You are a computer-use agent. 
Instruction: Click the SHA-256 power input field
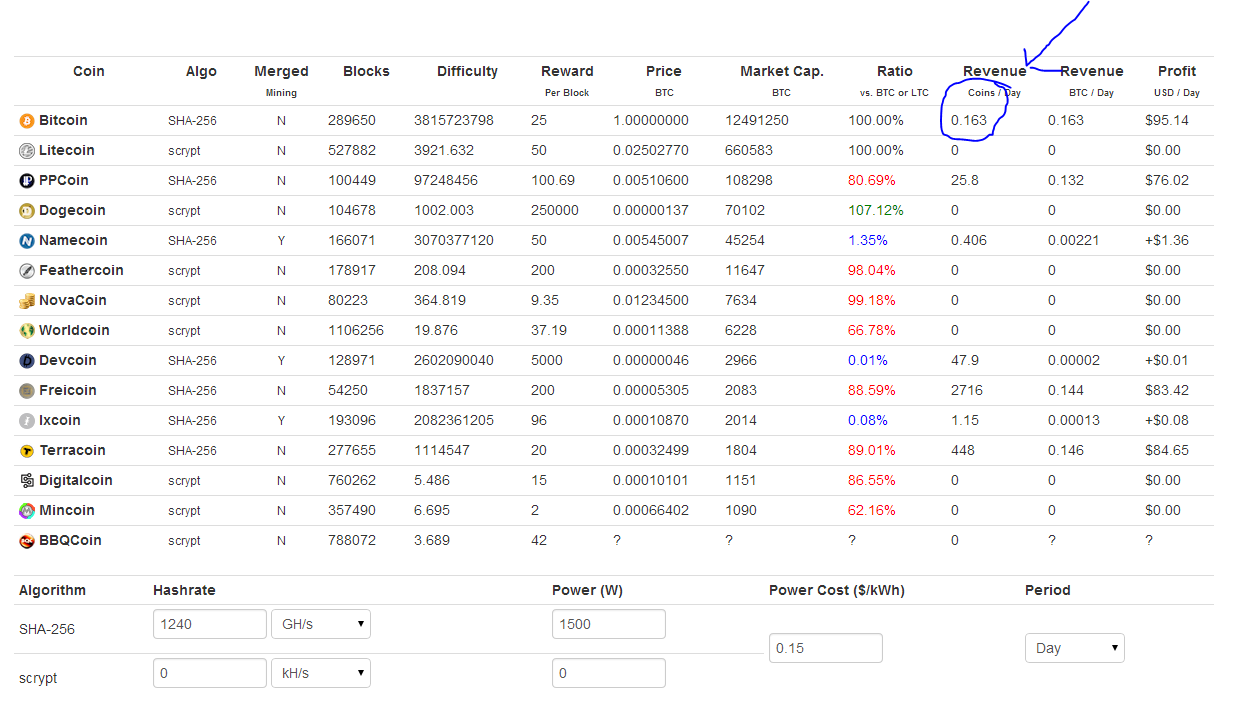point(609,624)
